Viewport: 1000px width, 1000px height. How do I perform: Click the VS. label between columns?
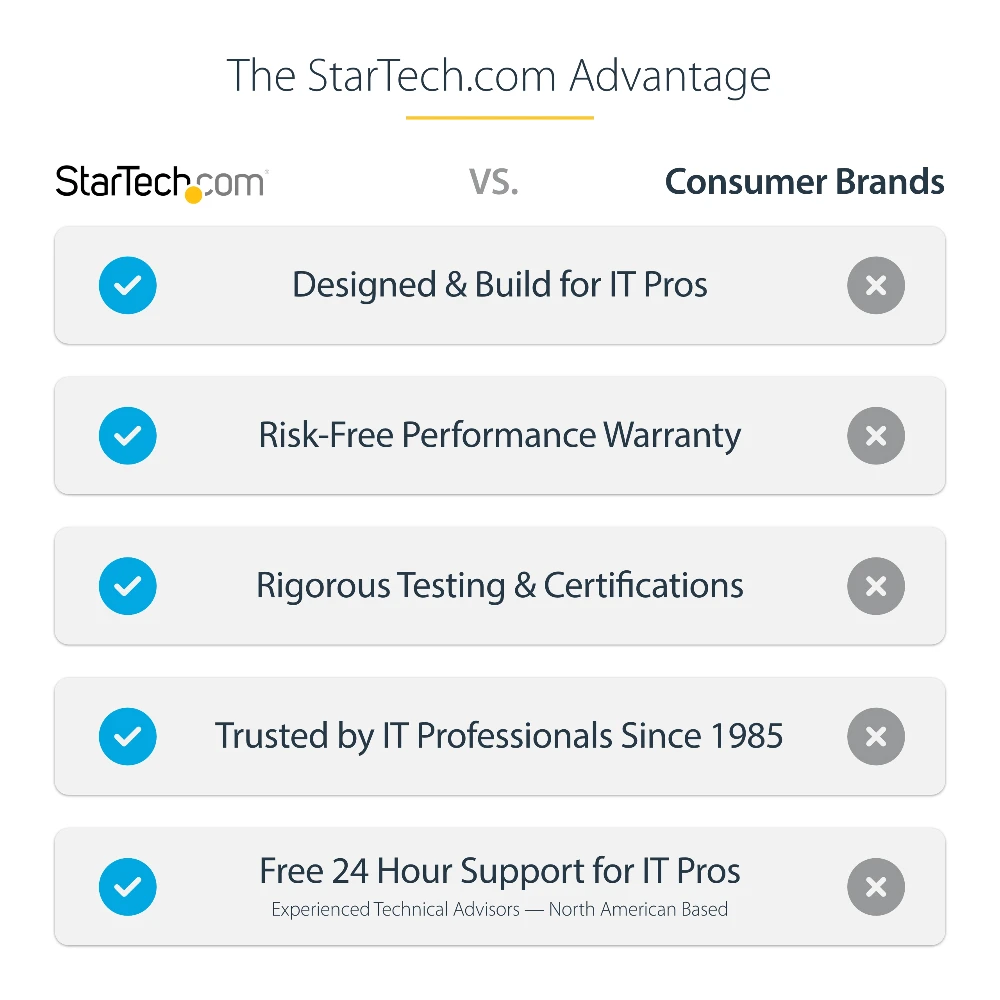pos(494,183)
